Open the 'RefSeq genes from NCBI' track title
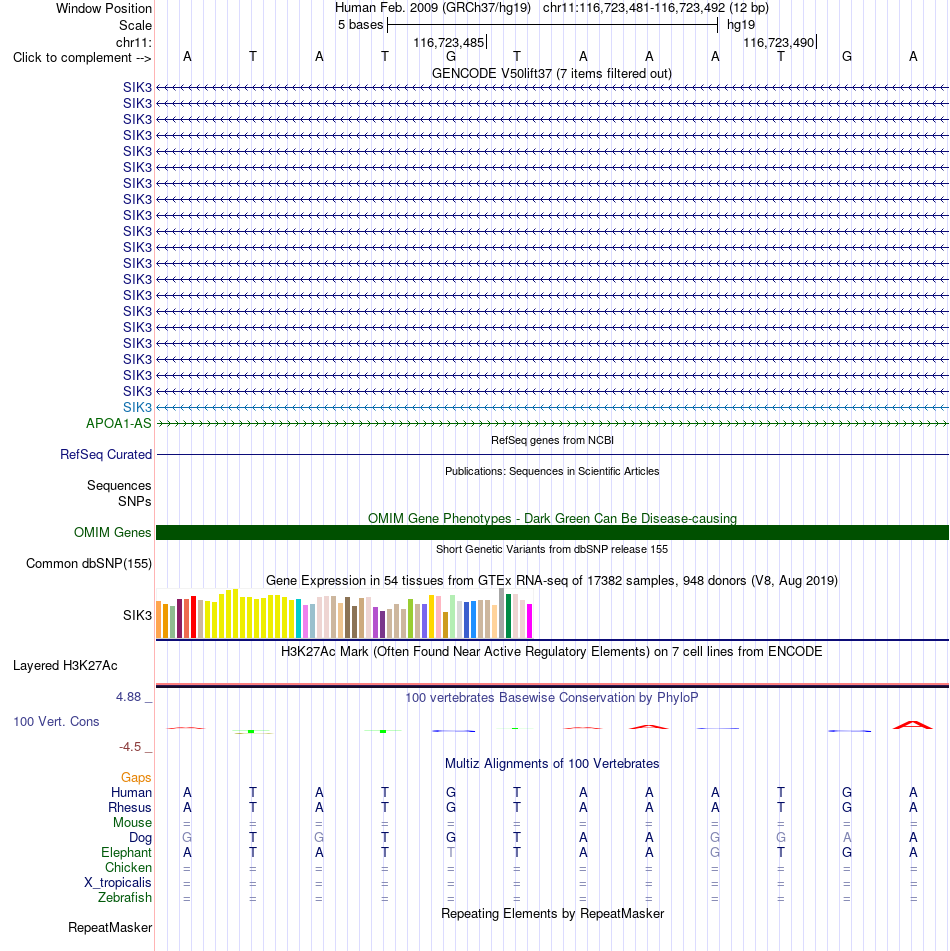Screen dimensions: 950x951 [x=552, y=440]
